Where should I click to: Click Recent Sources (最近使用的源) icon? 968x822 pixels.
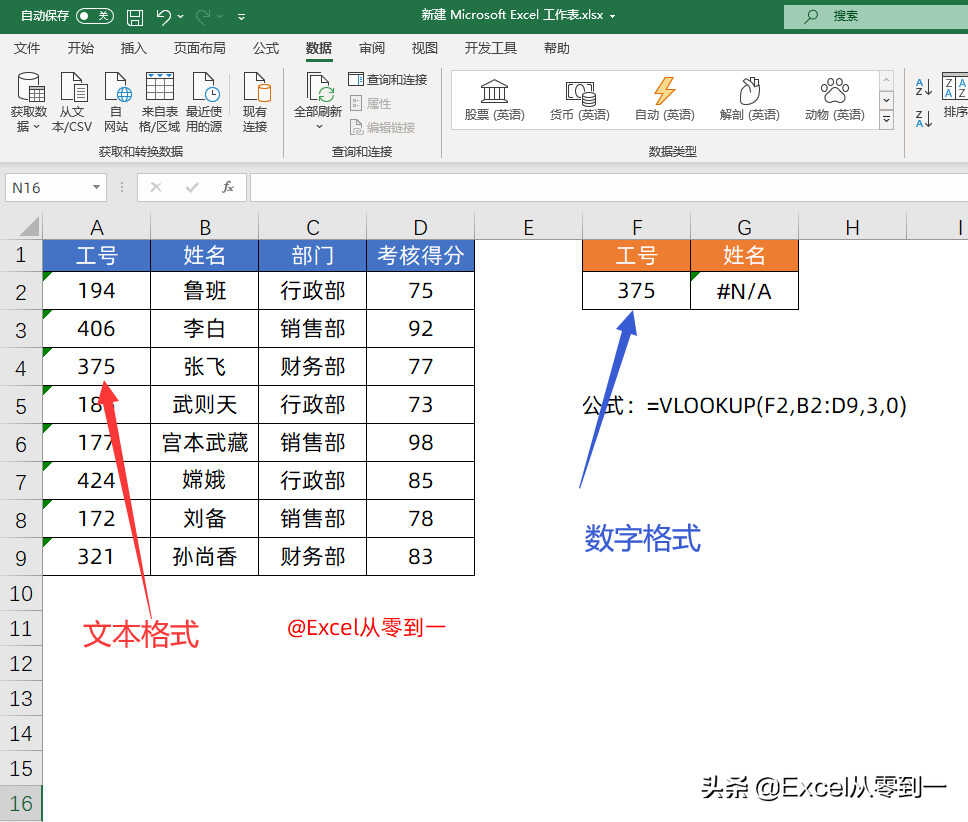point(204,101)
